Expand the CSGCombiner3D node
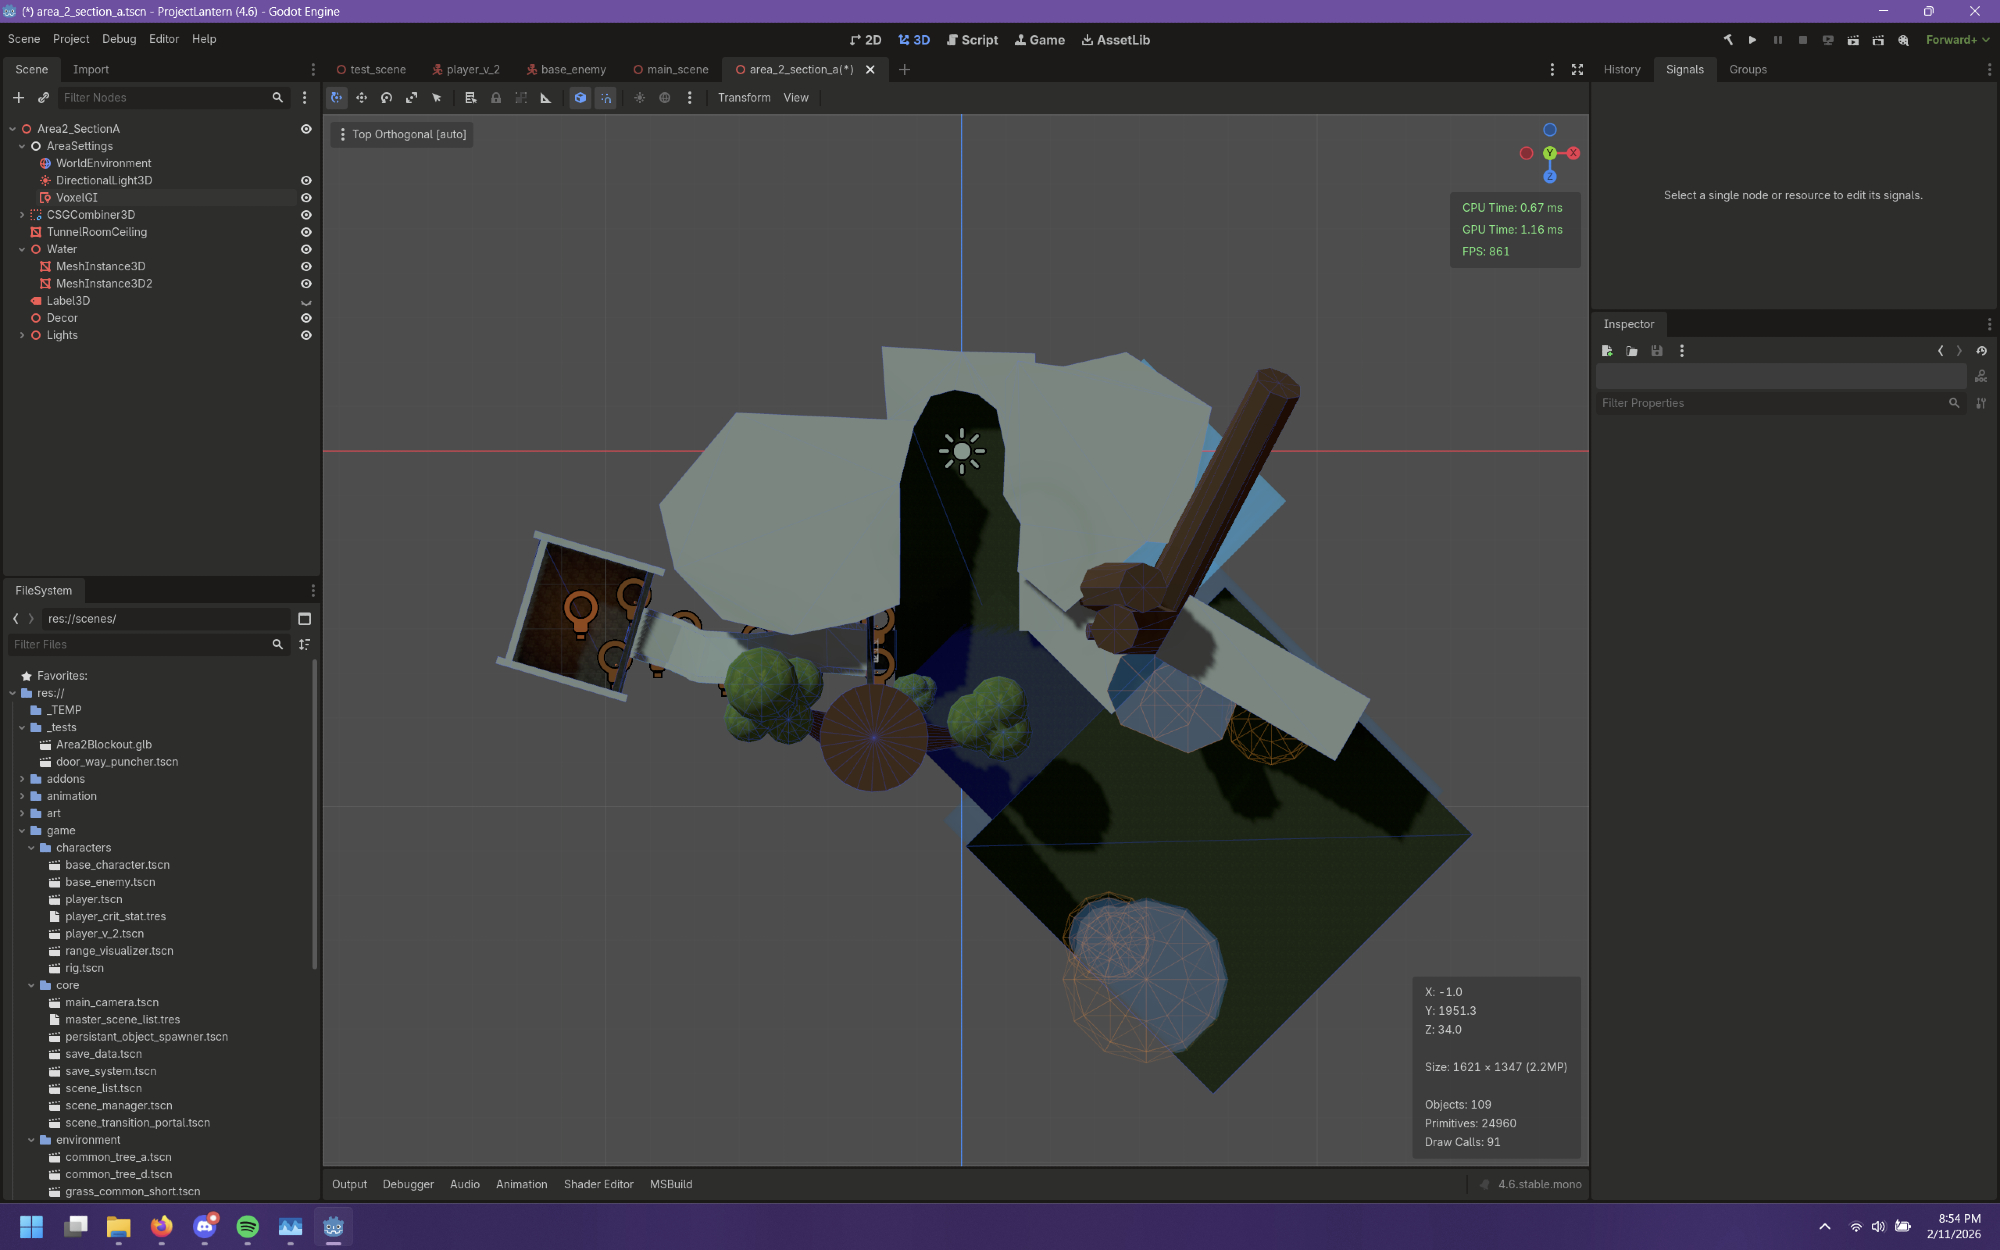This screenshot has height=1250, width=2000. (22, 215)
